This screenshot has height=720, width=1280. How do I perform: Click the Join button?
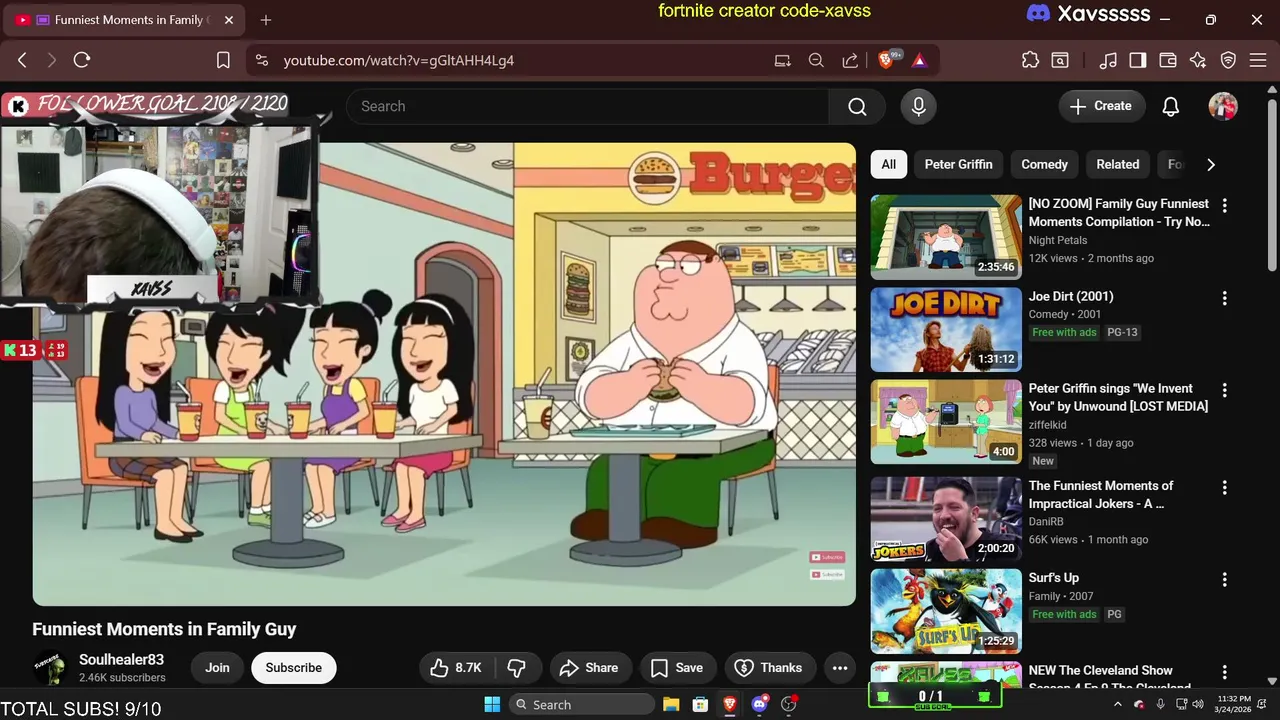coord(217,668)
